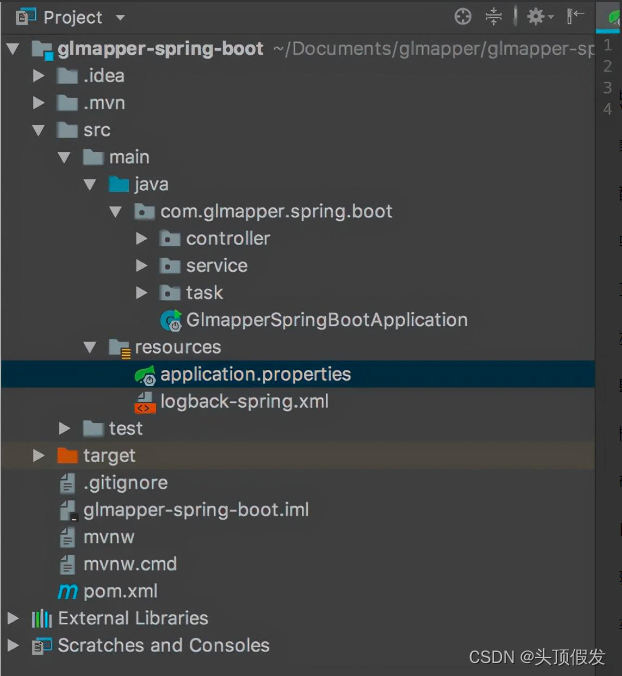Viewport: 622px width, 676px height.
Task: Click the Scratches and Consoles label
Action: (164, 645)
